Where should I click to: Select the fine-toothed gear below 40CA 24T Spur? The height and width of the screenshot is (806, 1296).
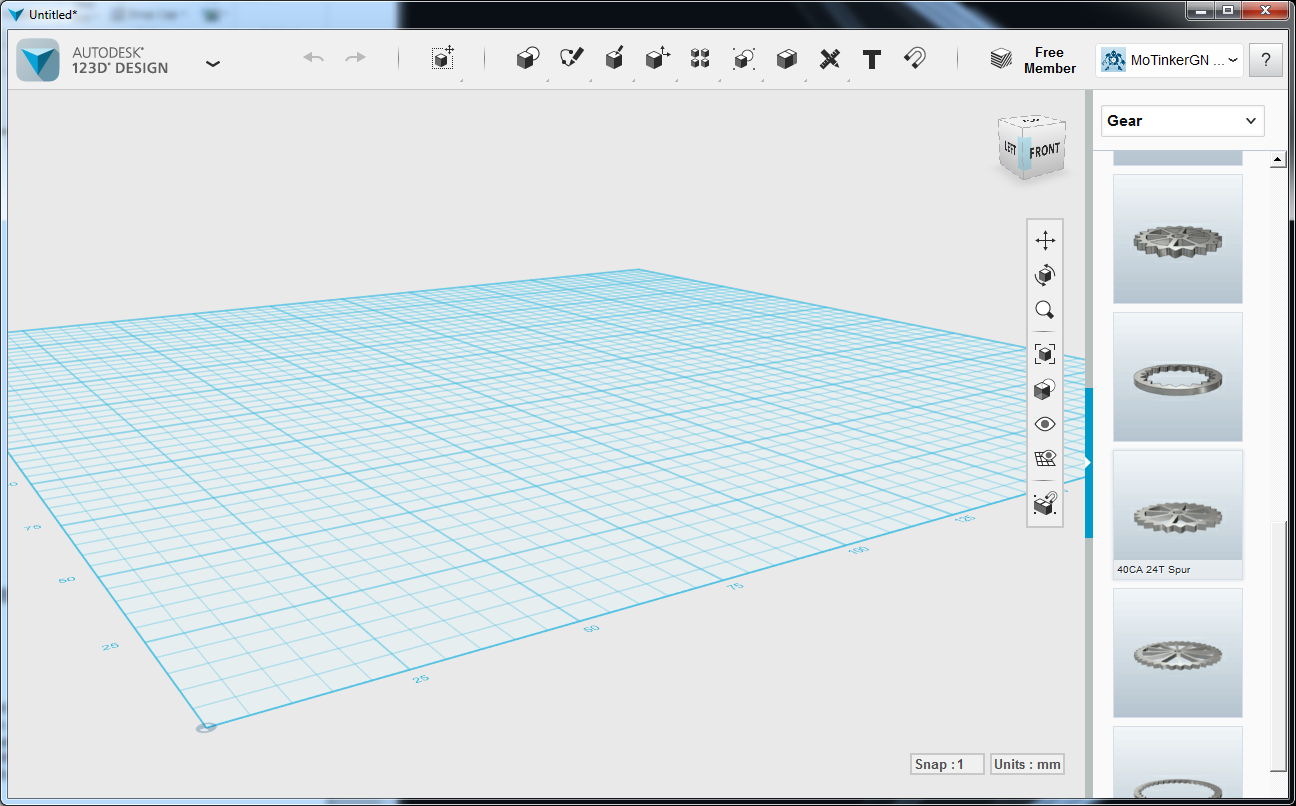point(1178,653)
